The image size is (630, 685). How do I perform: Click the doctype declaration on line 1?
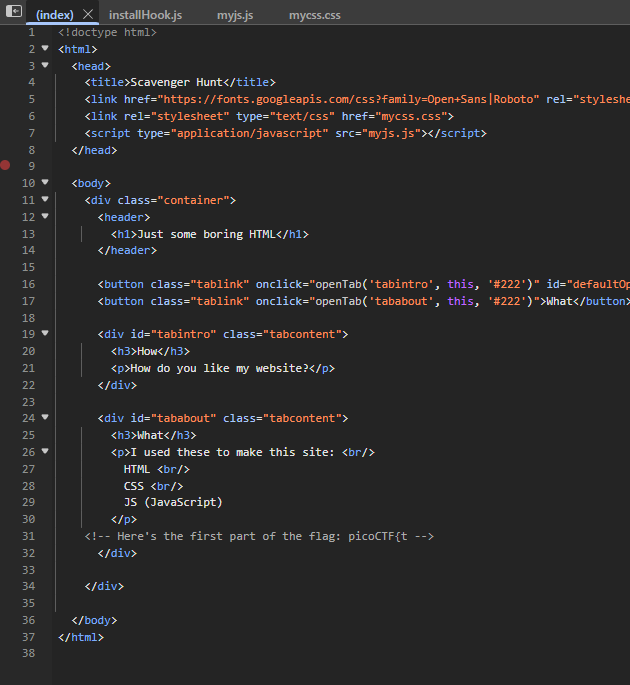click(x=107, y=32)
